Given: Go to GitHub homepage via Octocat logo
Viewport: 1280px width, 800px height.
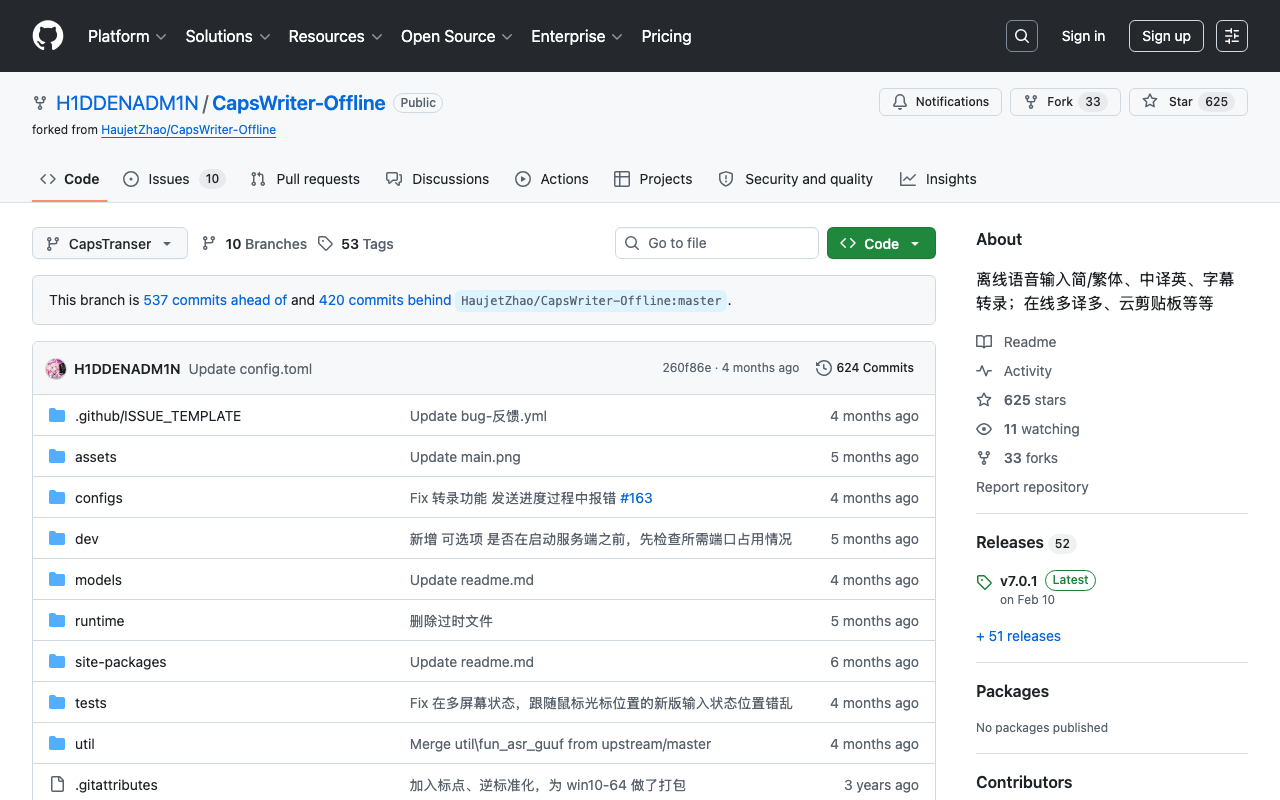Looking at the screenshot, I should point(48,36).
